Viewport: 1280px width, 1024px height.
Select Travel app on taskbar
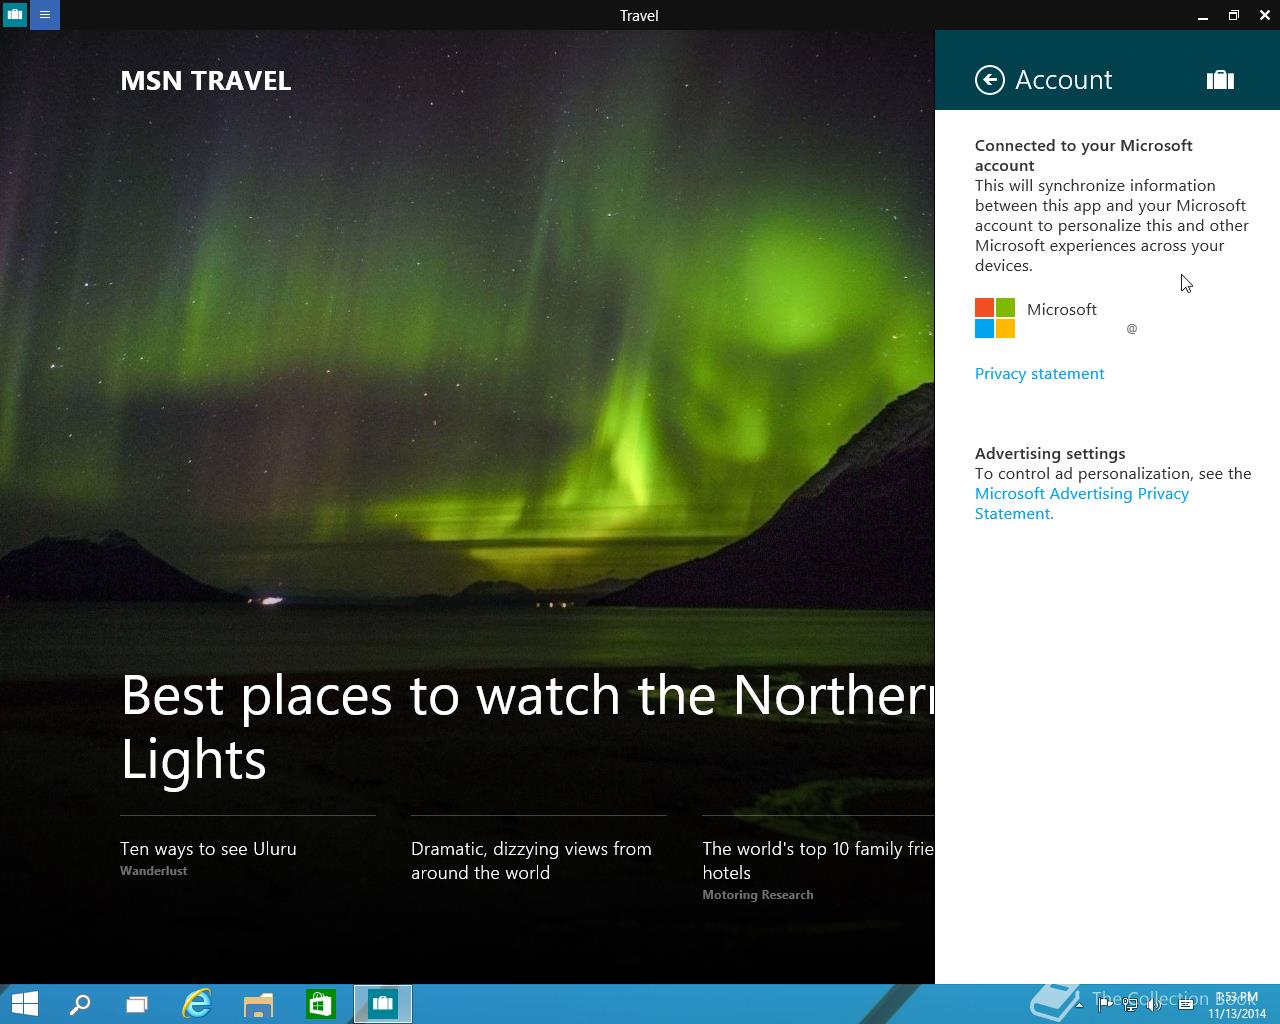pos(382,1004)
